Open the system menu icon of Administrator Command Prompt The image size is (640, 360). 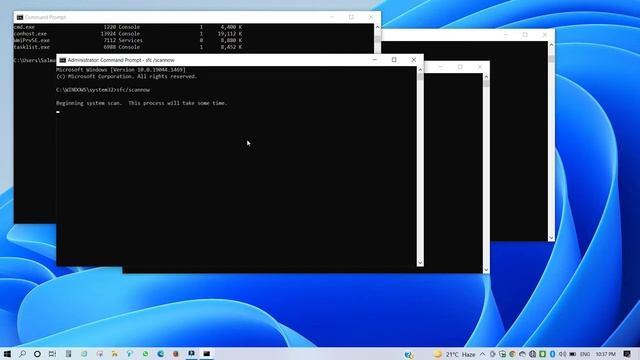click(x=62, y=60)
